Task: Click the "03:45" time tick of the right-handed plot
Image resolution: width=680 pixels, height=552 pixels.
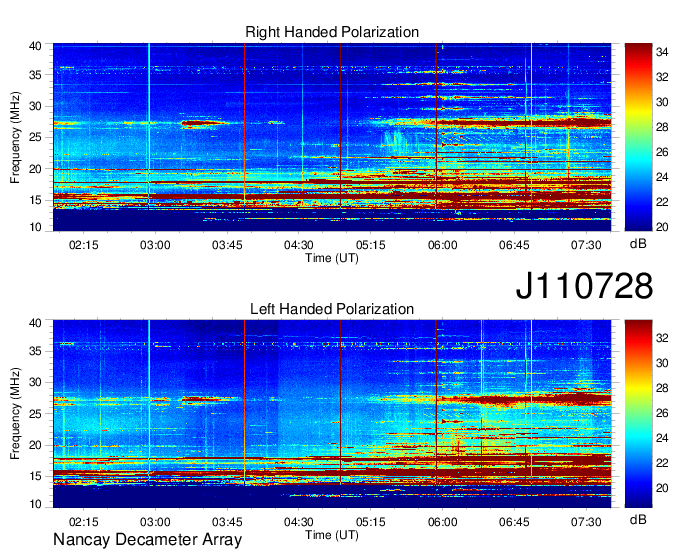Action: [227, 245]
